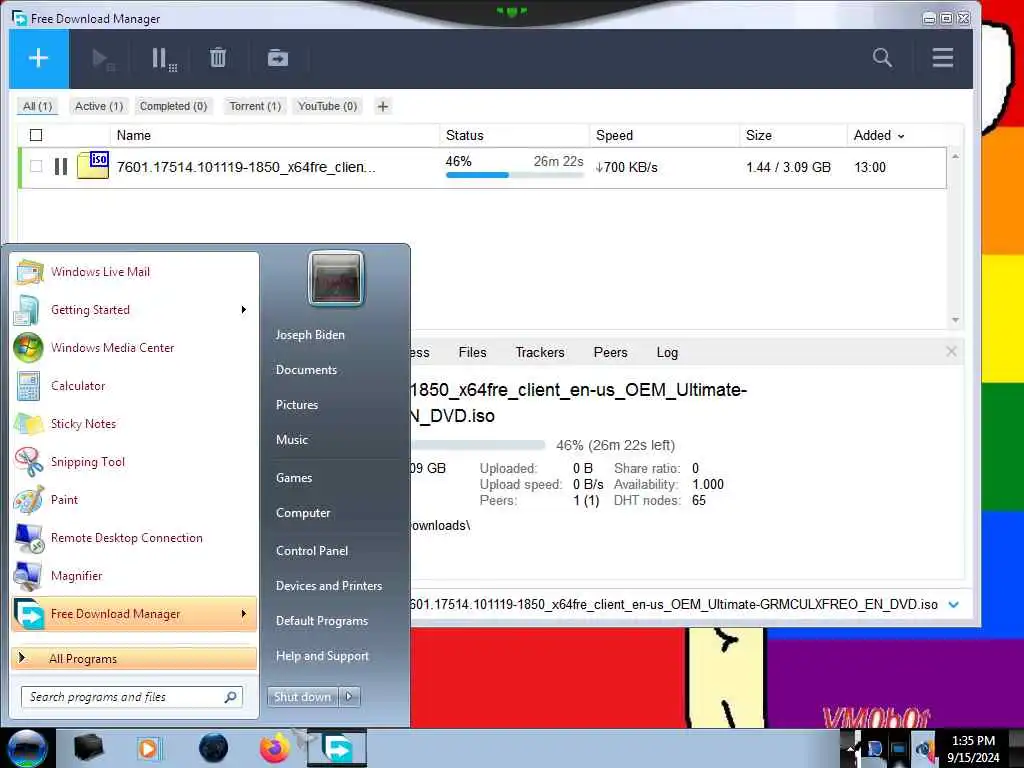Expand the Getting Started submenu arrow
The image size is (1024, 768).
244,310
